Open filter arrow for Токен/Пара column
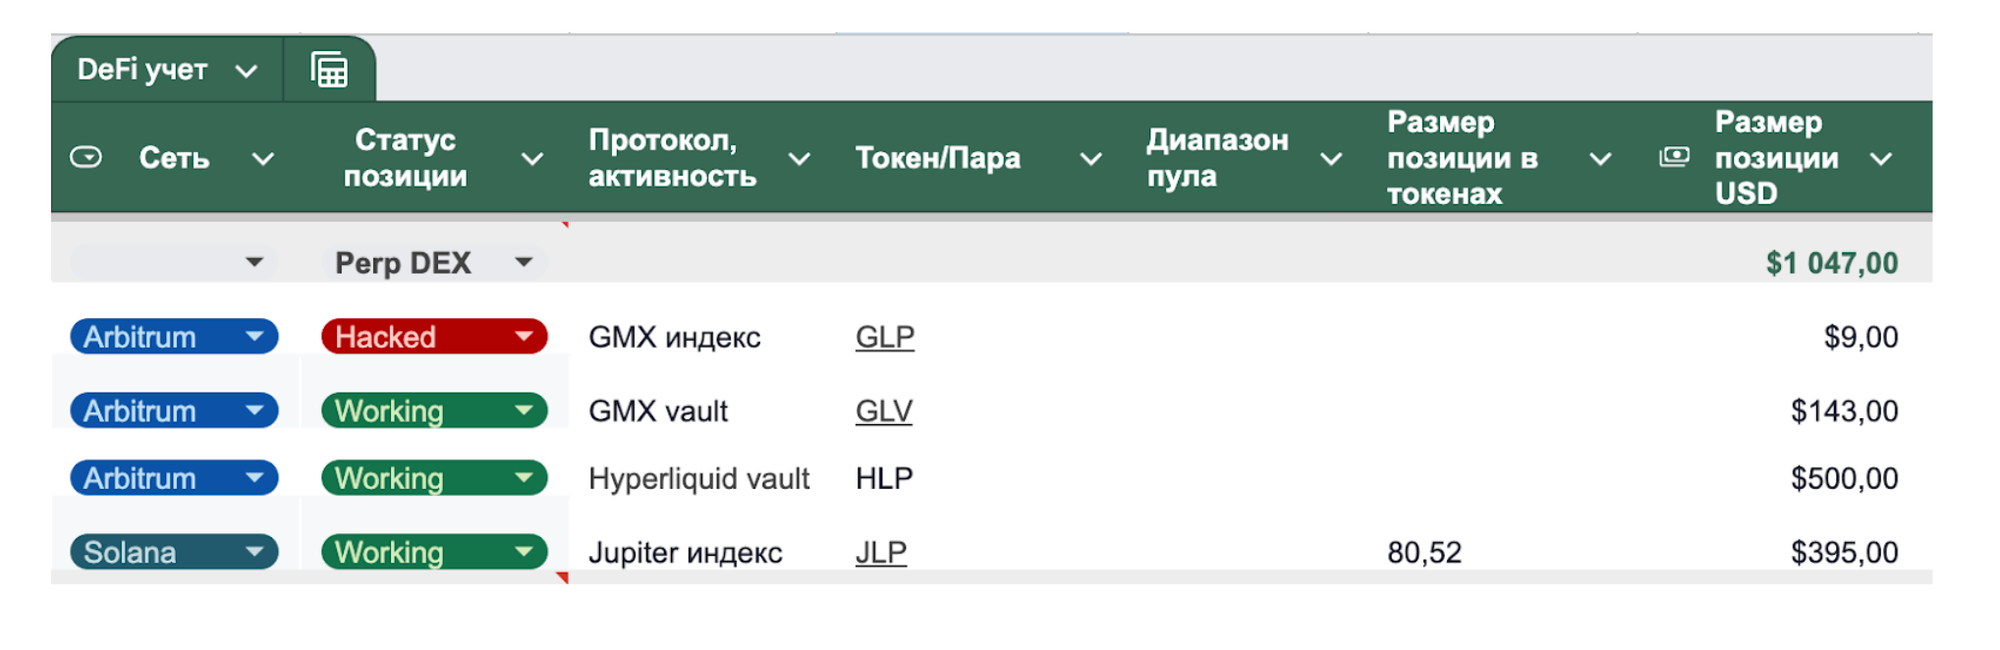The height and width of the screenshot is (650, 2000). (x=1091, y=159)
